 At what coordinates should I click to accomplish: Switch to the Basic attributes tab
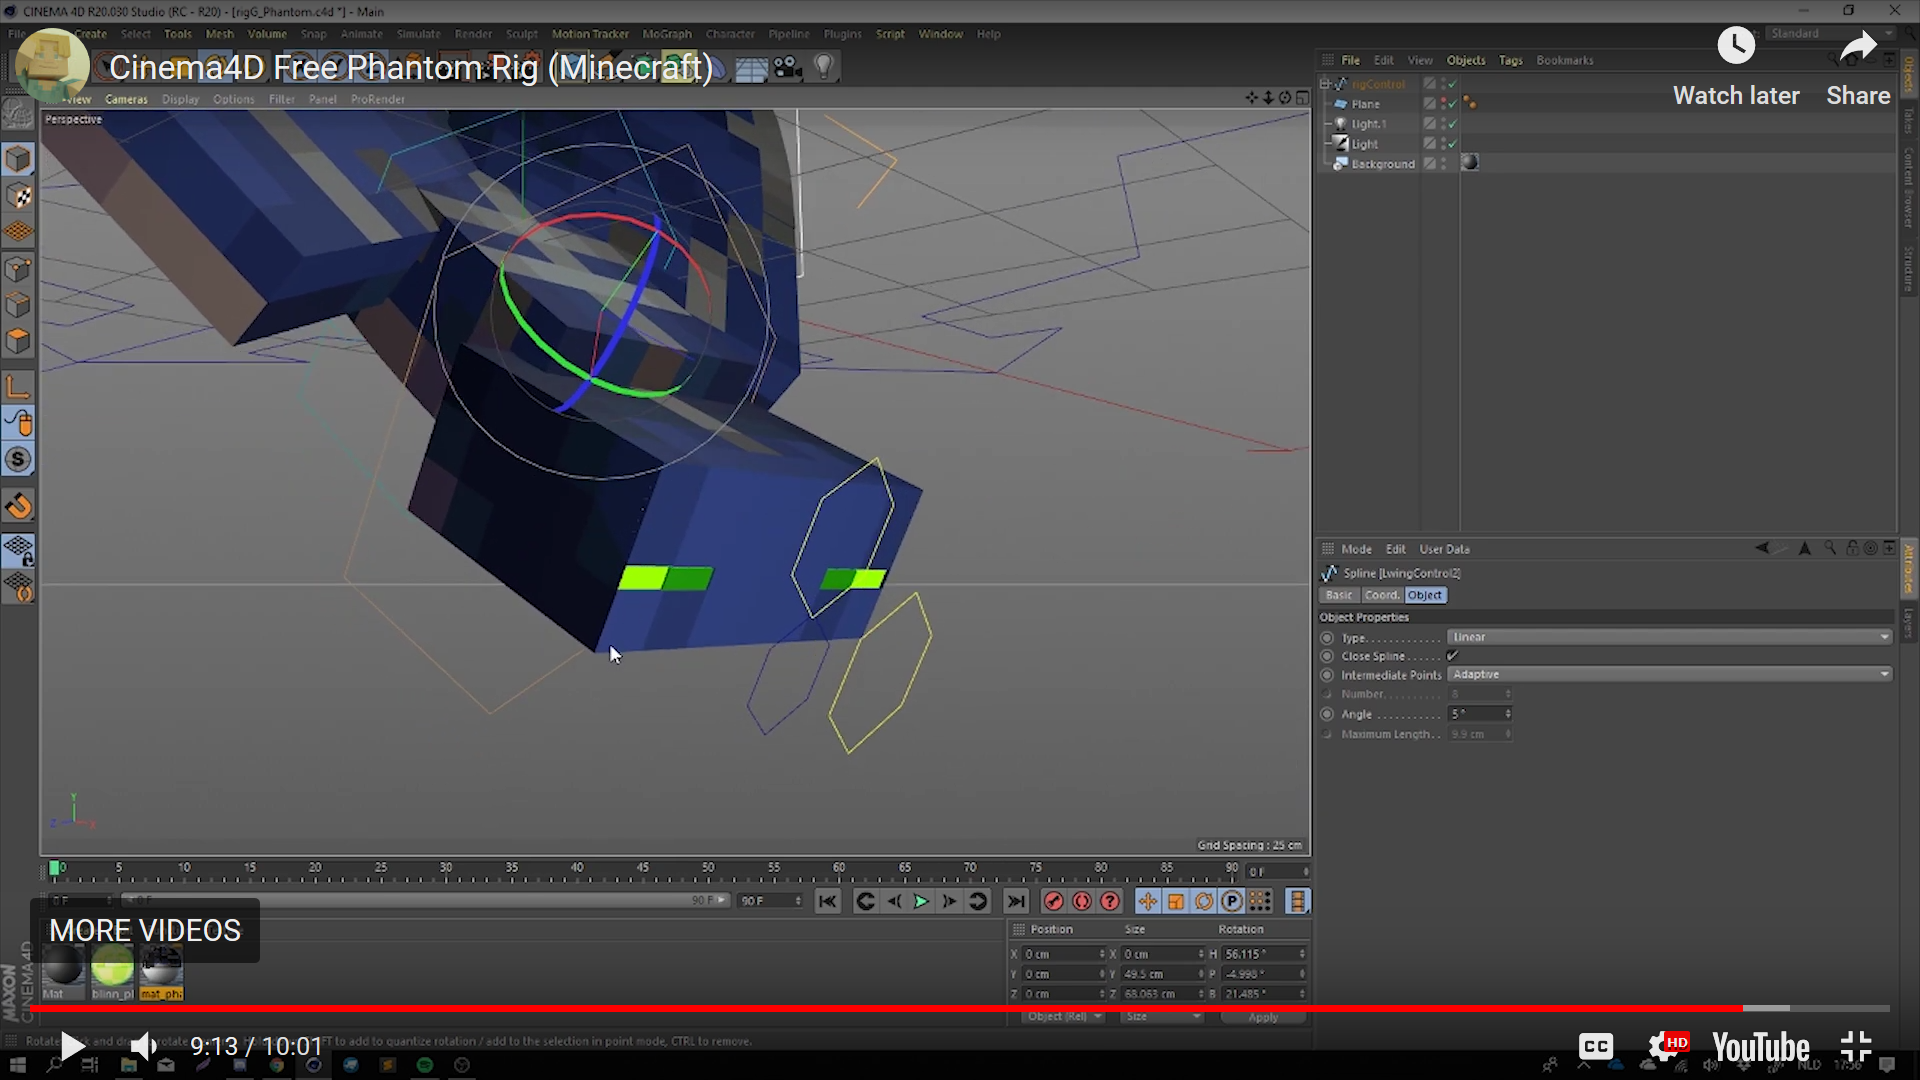click(1339, 595)
